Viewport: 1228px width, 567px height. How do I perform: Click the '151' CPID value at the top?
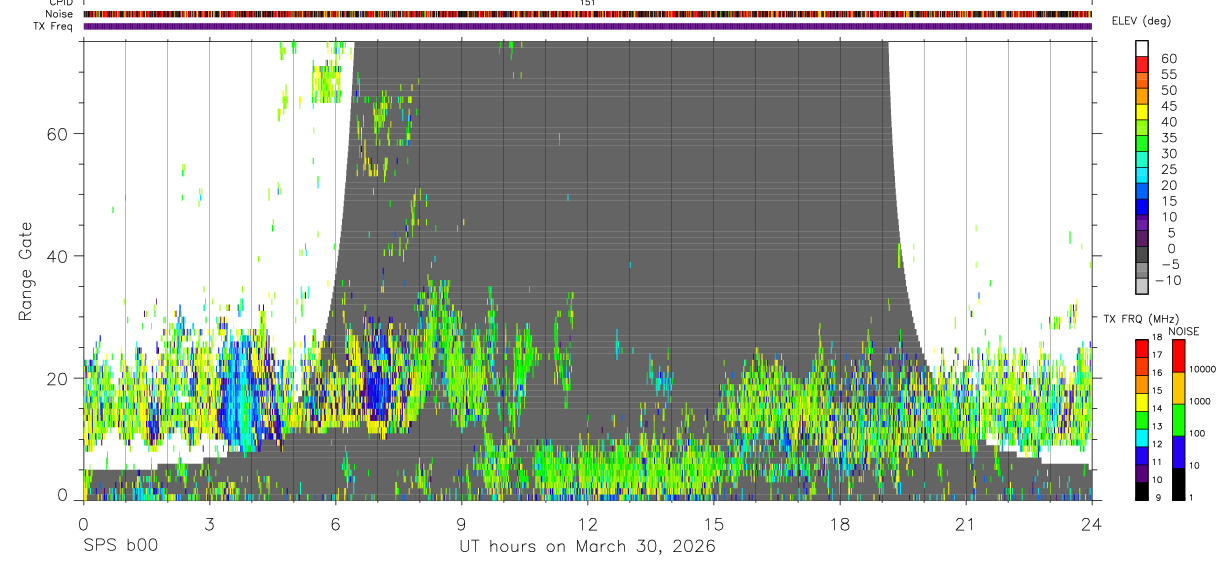coord(588,3)
